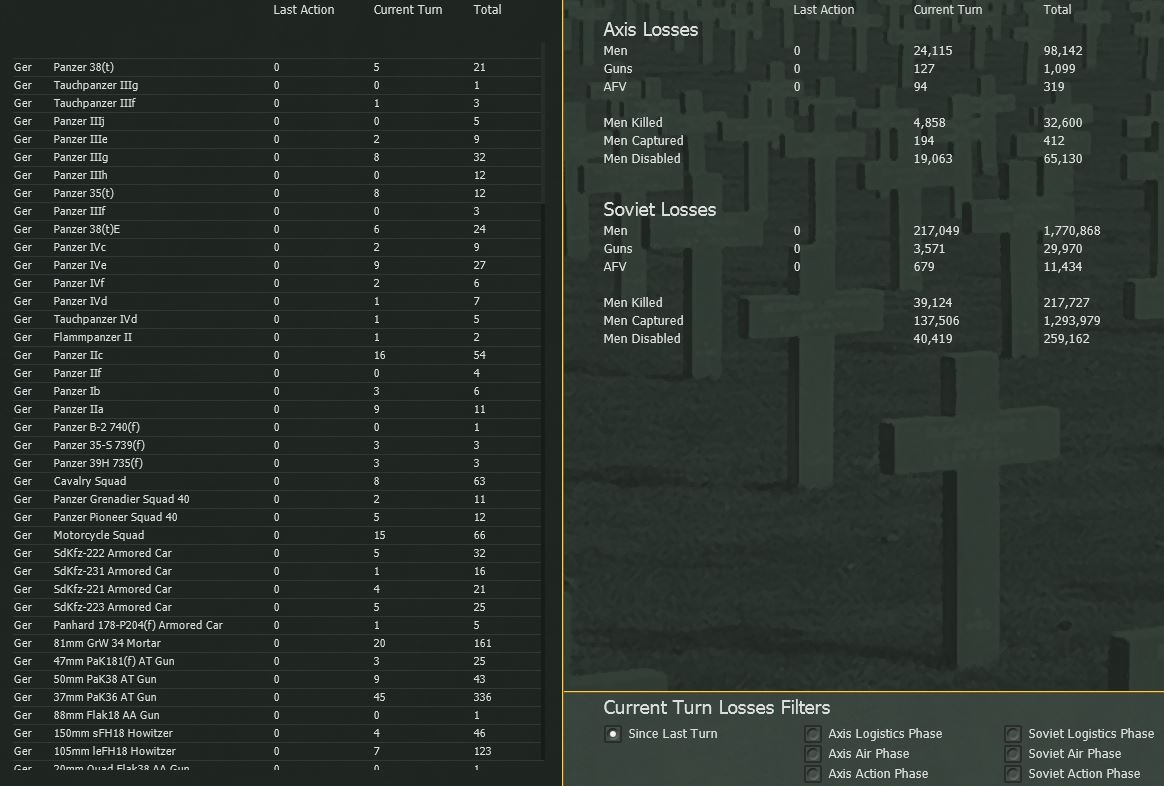The image size is (1164, 786).
Task: Click Soviet total men value 1,770,868
Action: click(x=1071, y=231)
